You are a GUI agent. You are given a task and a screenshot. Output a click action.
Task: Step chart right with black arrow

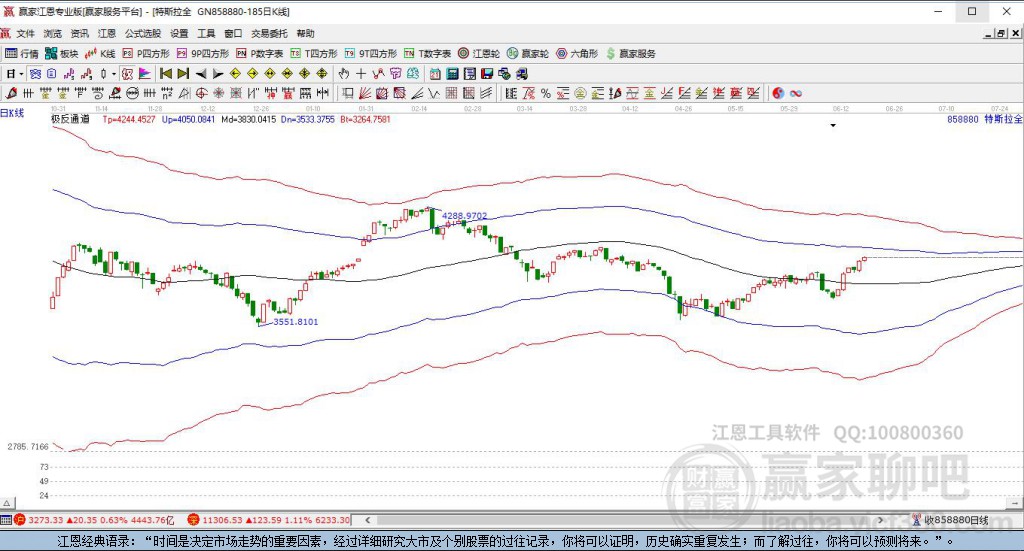pyautogui.click(x=218, y=74)
